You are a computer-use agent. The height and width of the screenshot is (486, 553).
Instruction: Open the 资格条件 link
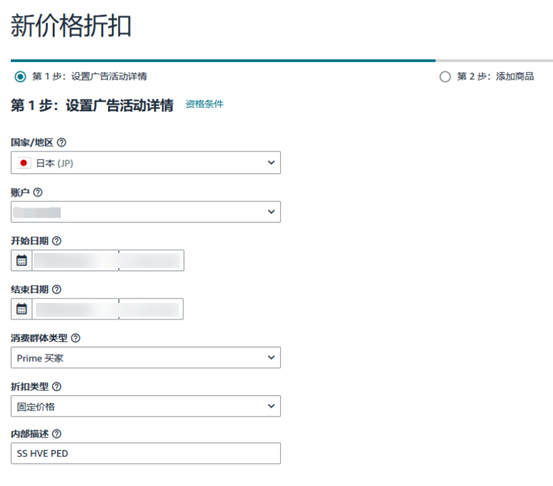click(x=205, y=104)
